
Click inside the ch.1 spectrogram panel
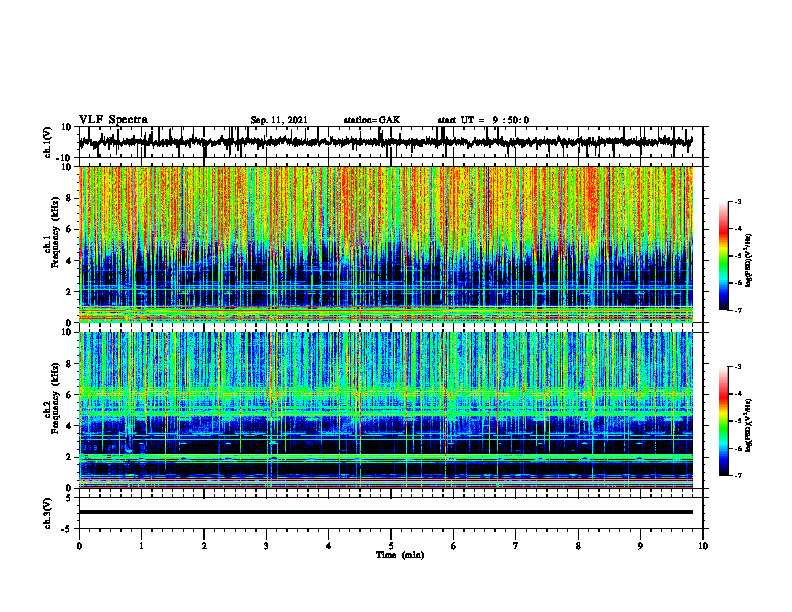coord(385,244)
